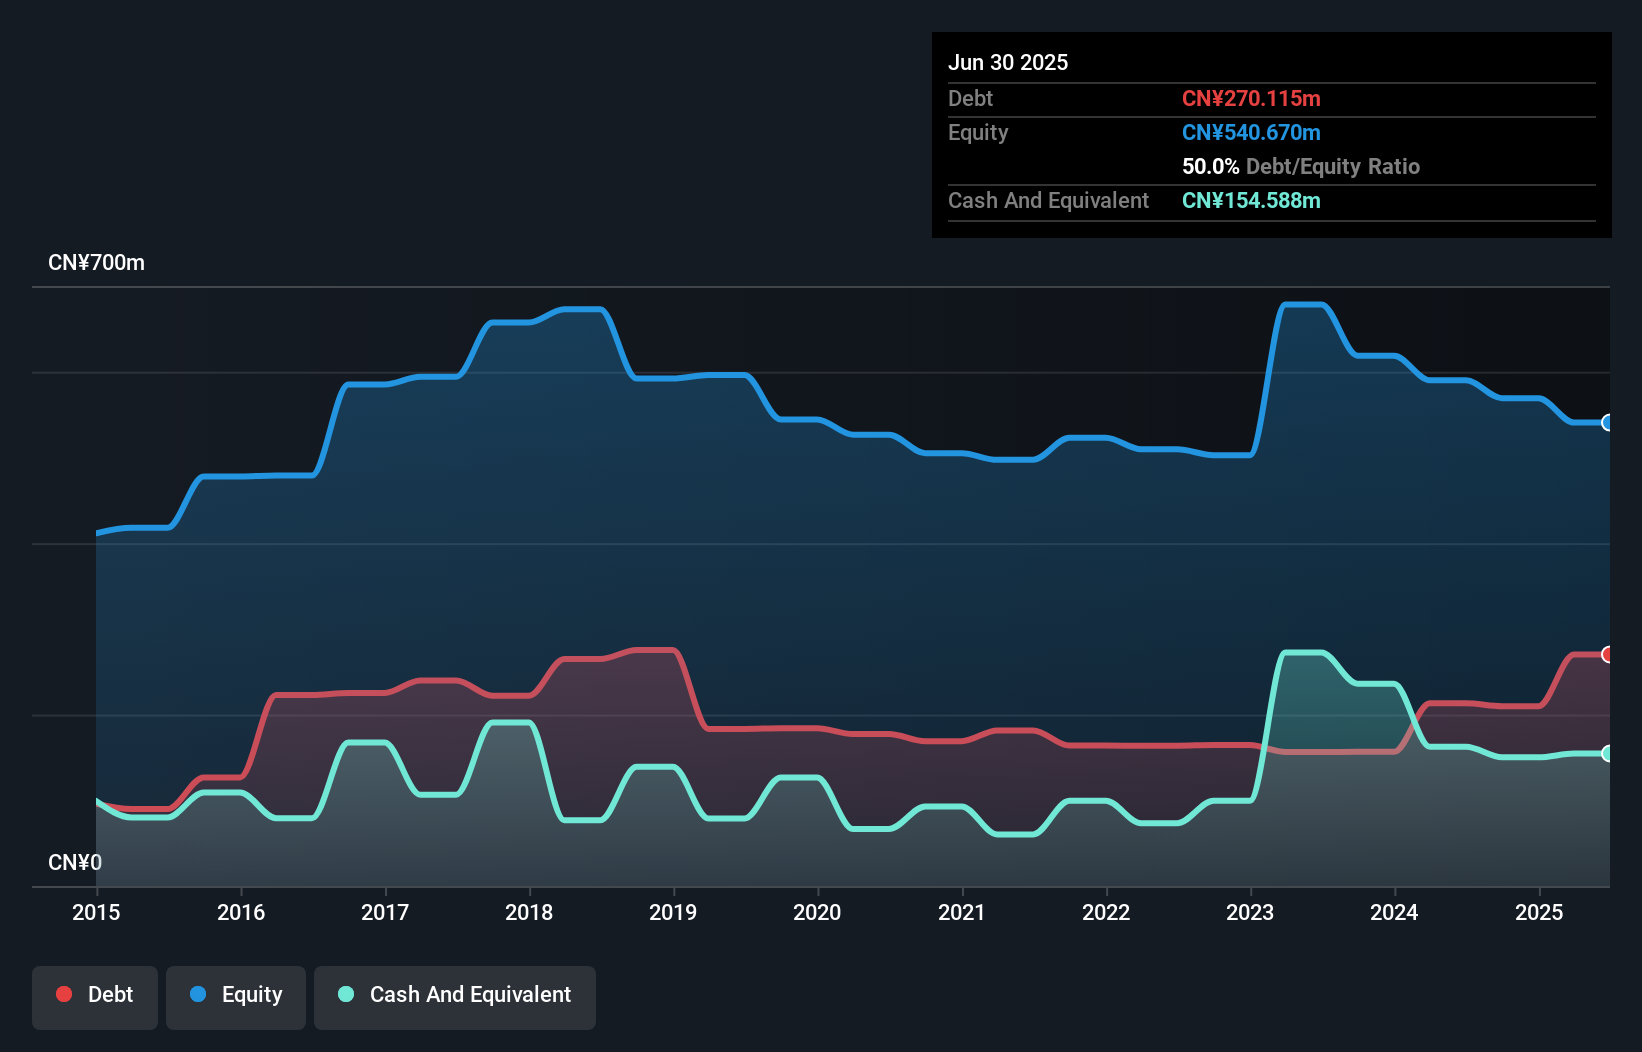Image resolution: width=1642 pixels, height=1052 pixels.
Task: Click the CN¥540.670m Equity value
Action: pyautogui.click(x=1251, y=132)
